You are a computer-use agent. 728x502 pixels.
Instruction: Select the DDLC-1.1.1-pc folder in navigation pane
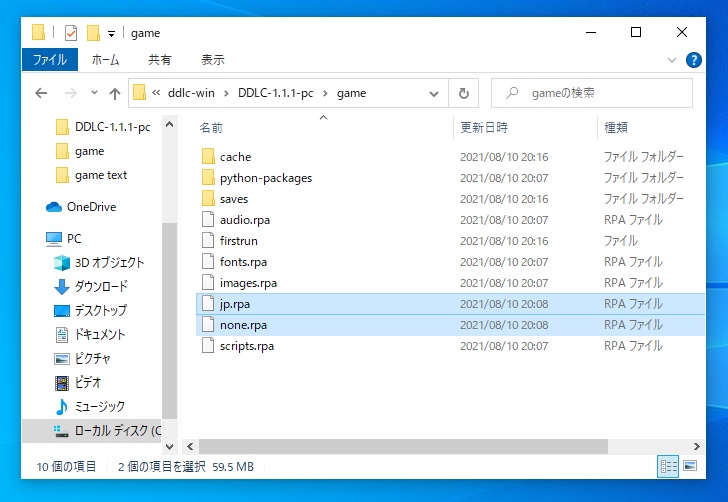[x=103, y=127]
